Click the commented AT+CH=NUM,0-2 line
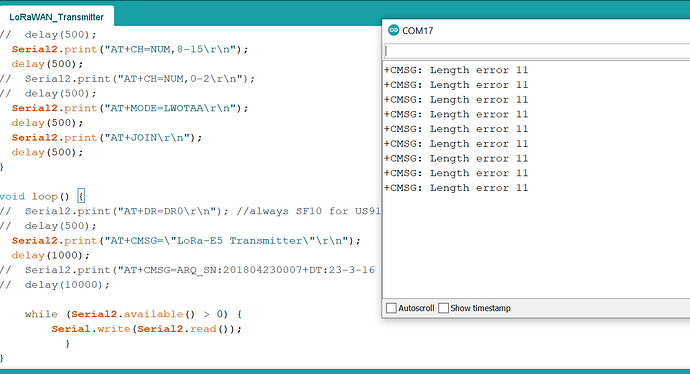Image resolution: width=690 pixels, height=374 pixels. (x=128, y=79)
